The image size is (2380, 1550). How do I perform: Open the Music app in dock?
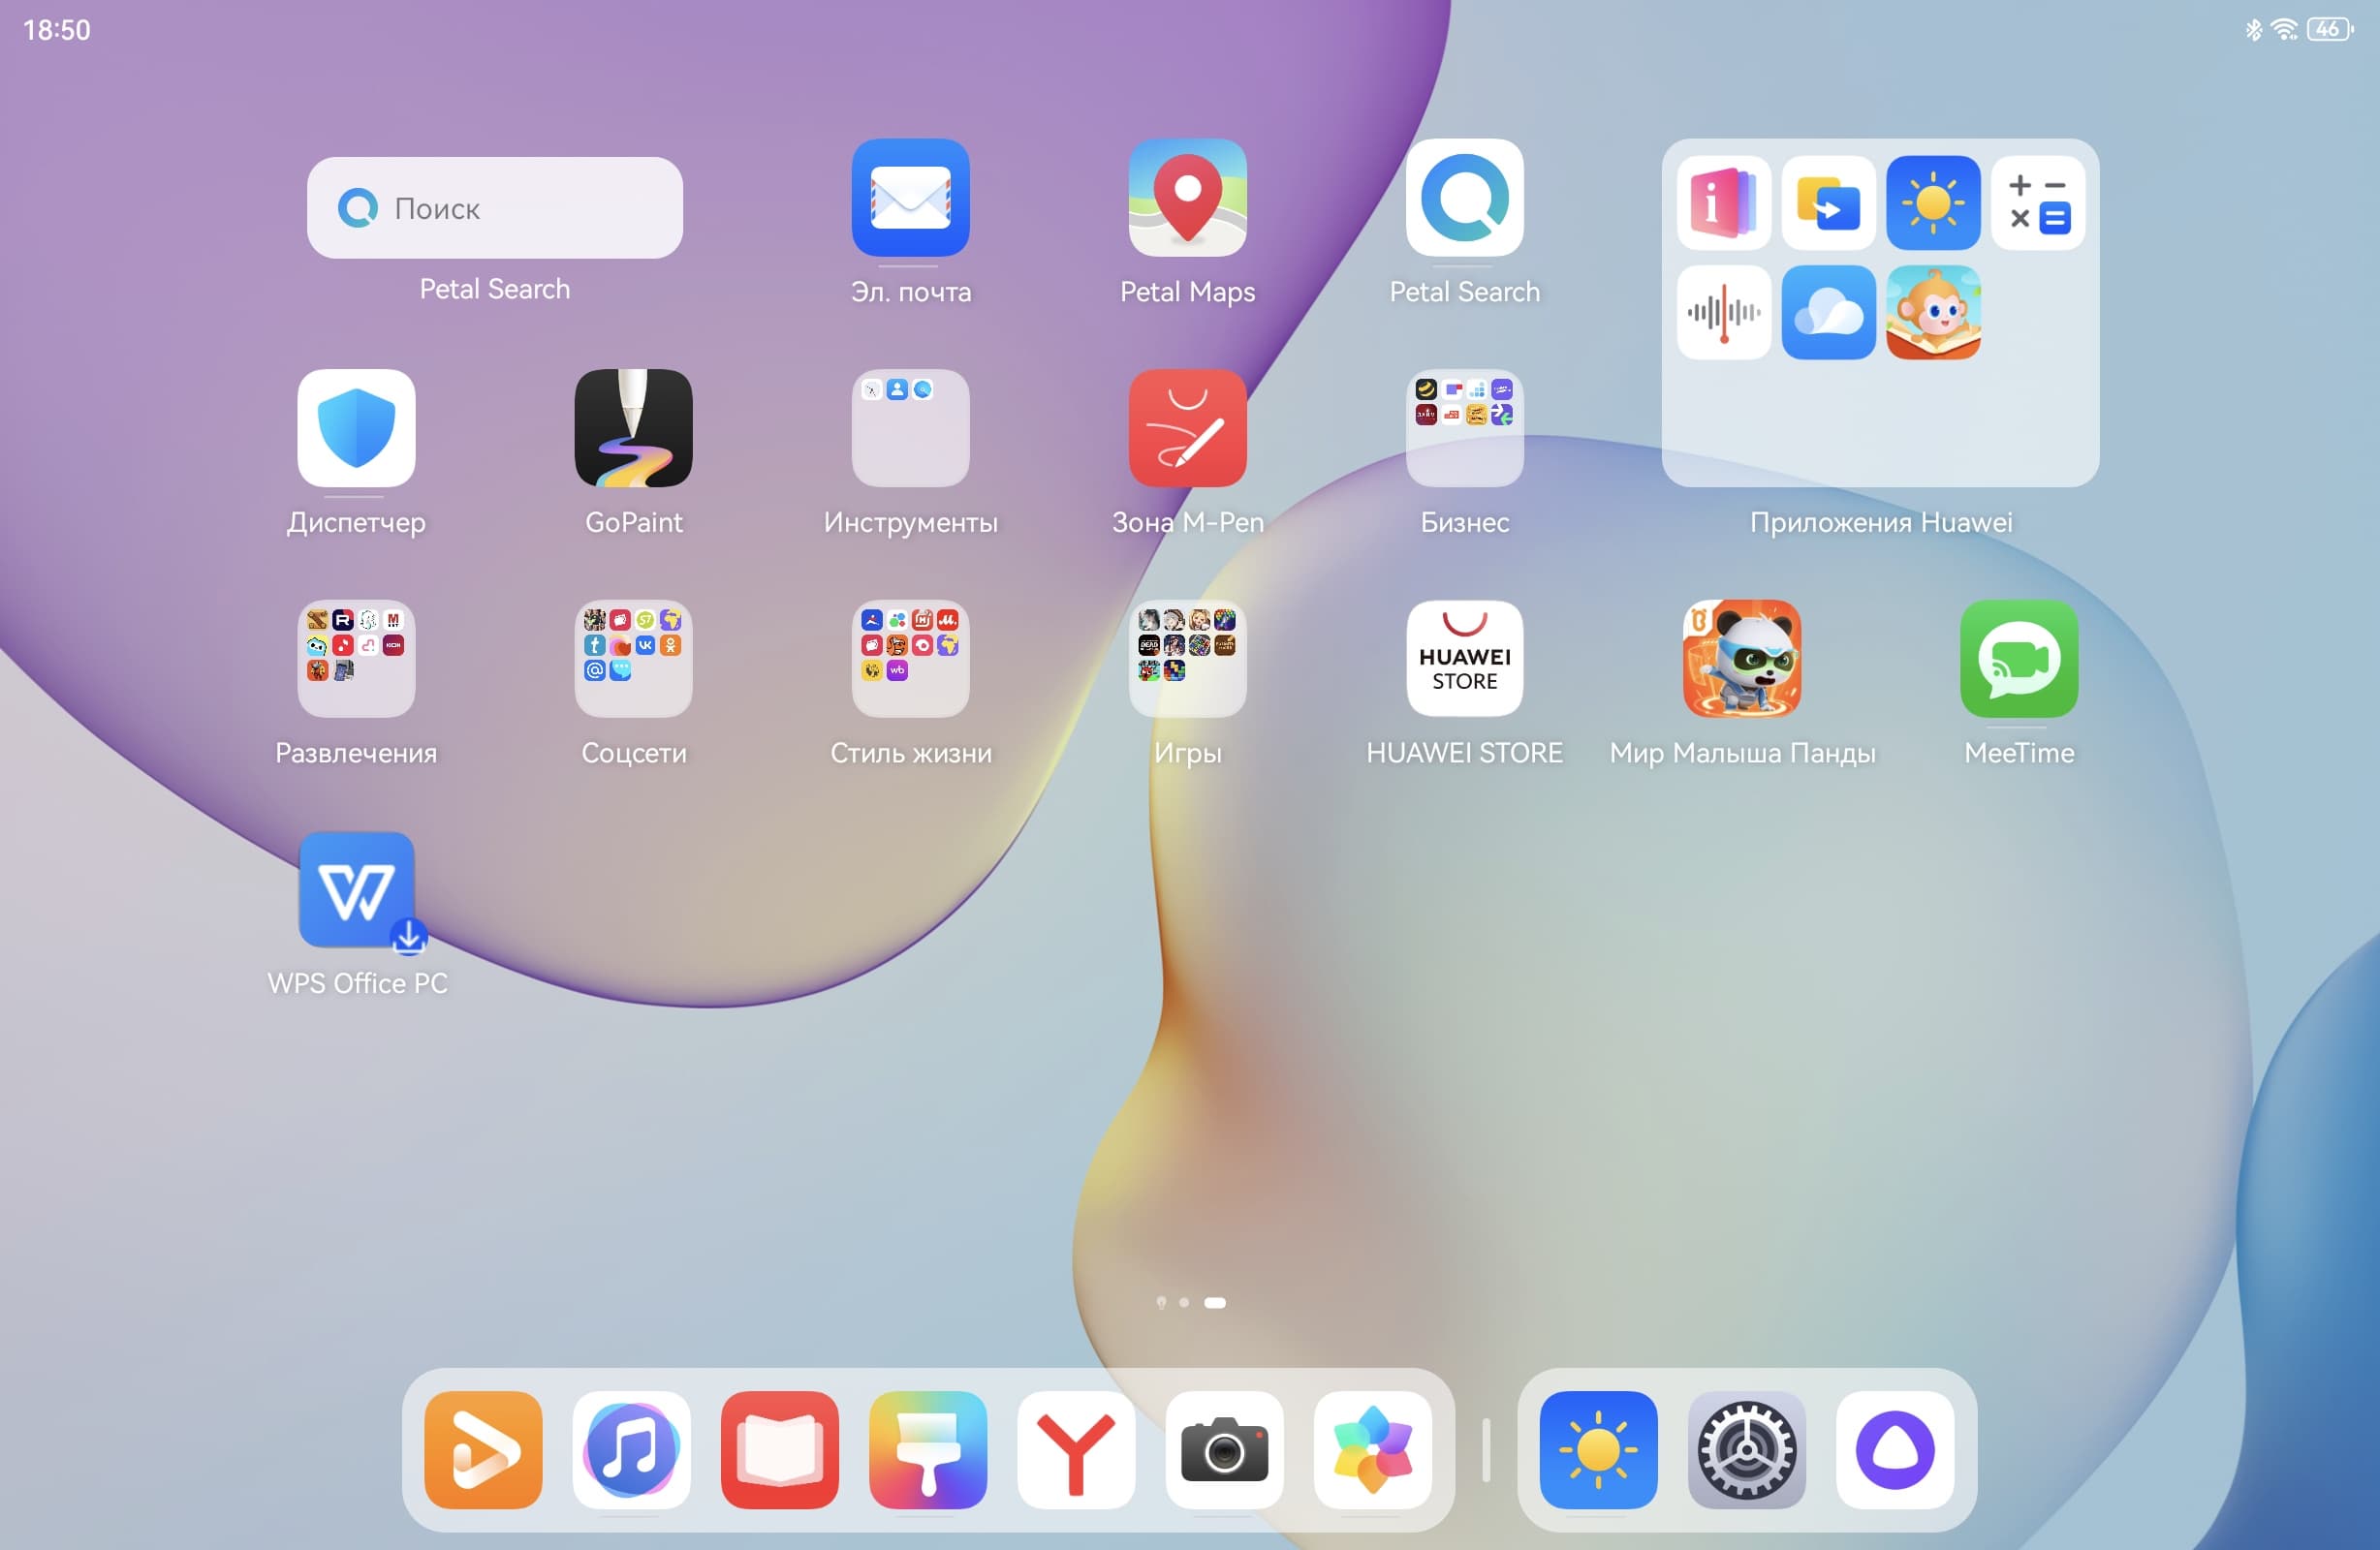[631, 1449]
